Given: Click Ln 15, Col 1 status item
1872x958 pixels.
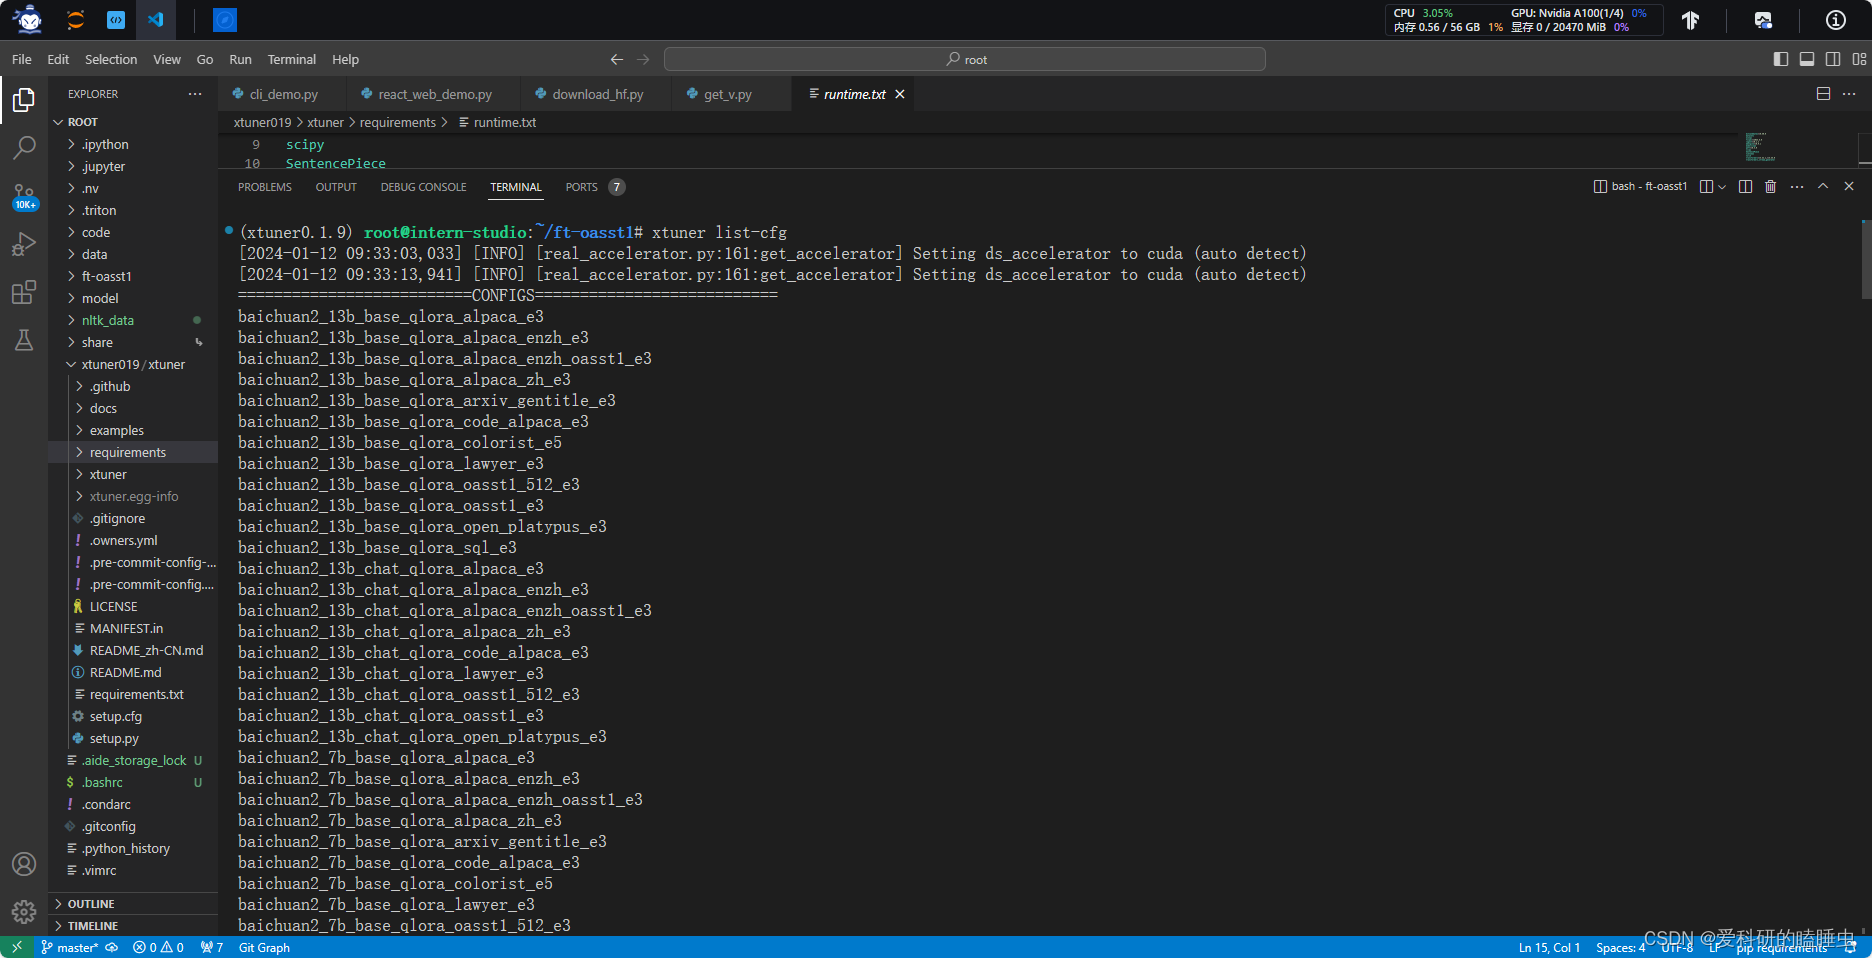Looking at the screenshot, I should (1549, 947).
